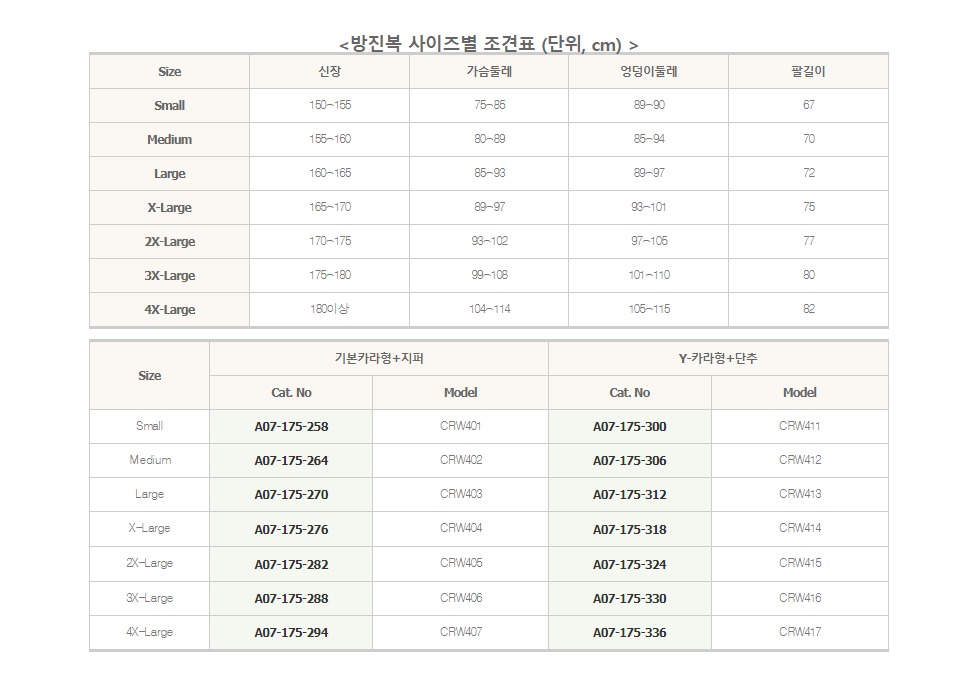
Task: Click the 방진복 사이즈별 조견표 title
Action: pyautogui.click(x=488, y=44)
